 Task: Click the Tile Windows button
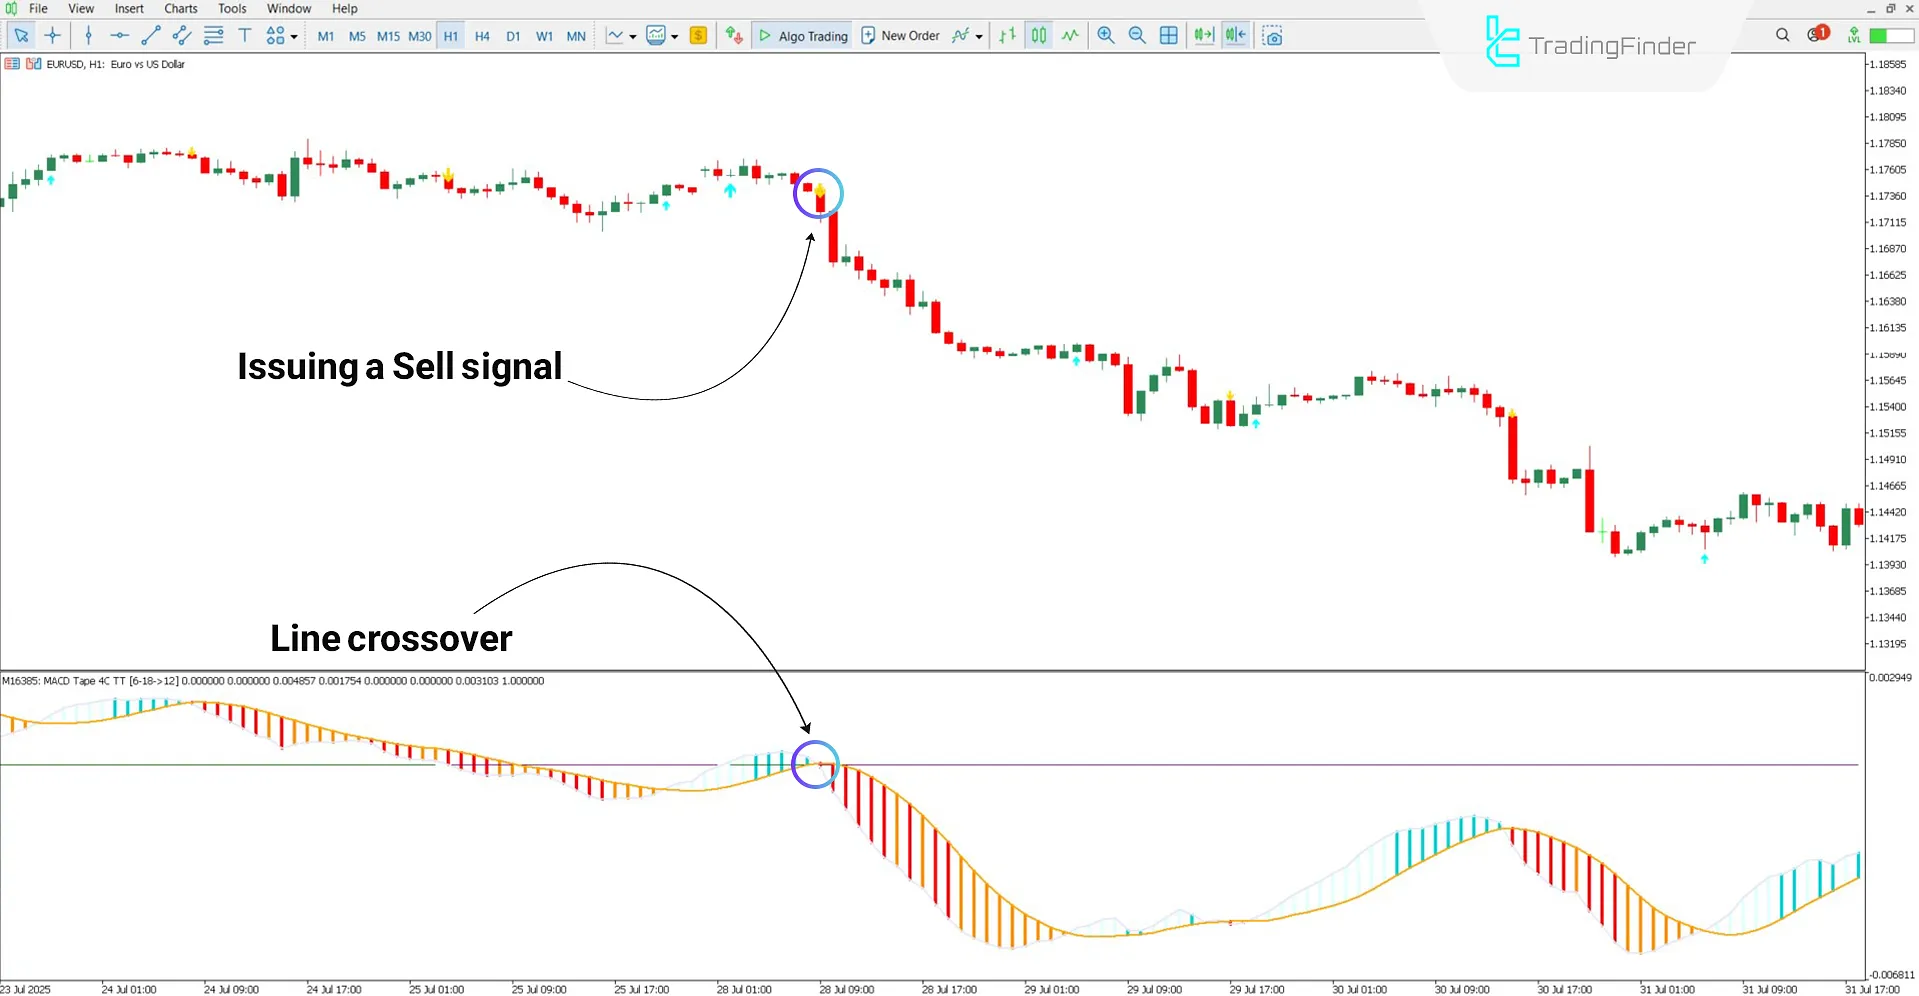tap(1169, 35)
